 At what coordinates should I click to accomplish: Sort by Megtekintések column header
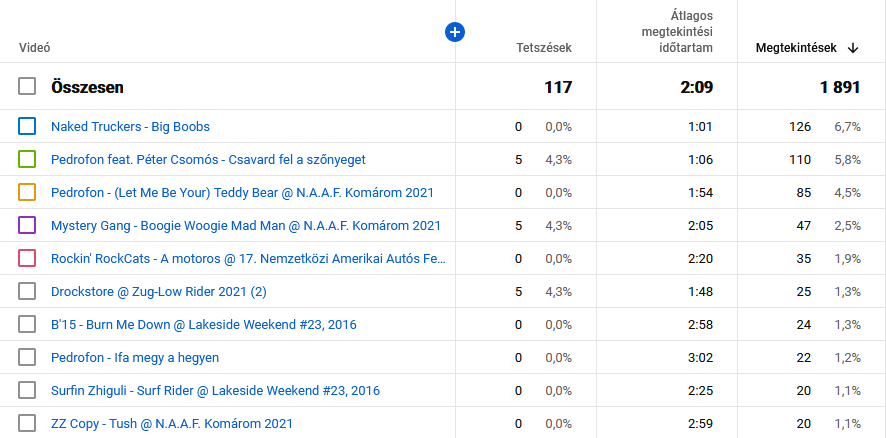point(797,47)
